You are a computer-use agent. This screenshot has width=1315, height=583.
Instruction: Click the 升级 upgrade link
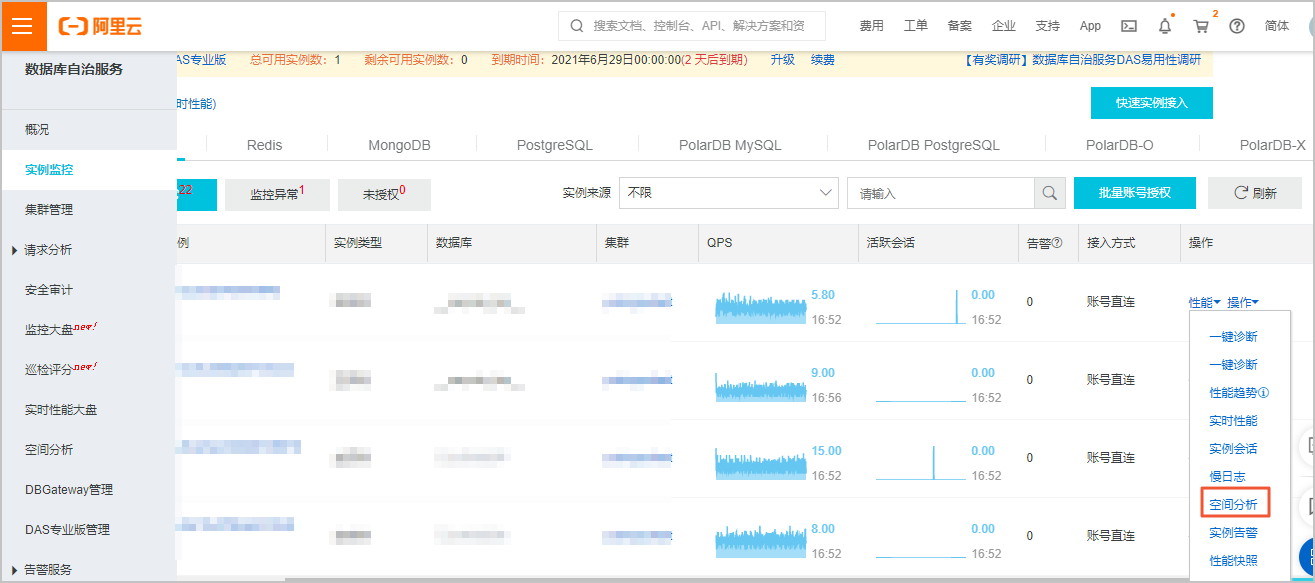pyautogui.click(x=782, y=60)
